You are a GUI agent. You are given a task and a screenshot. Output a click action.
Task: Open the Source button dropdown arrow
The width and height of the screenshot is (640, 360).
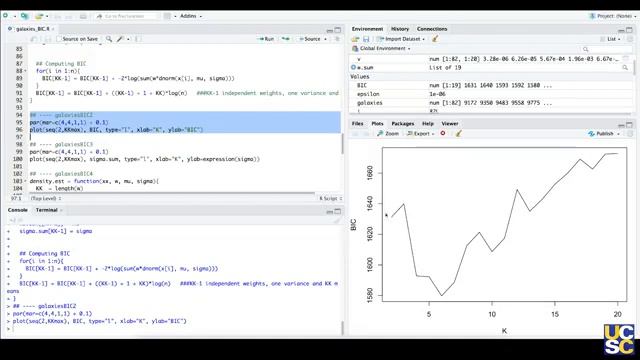tap(325, 39)
